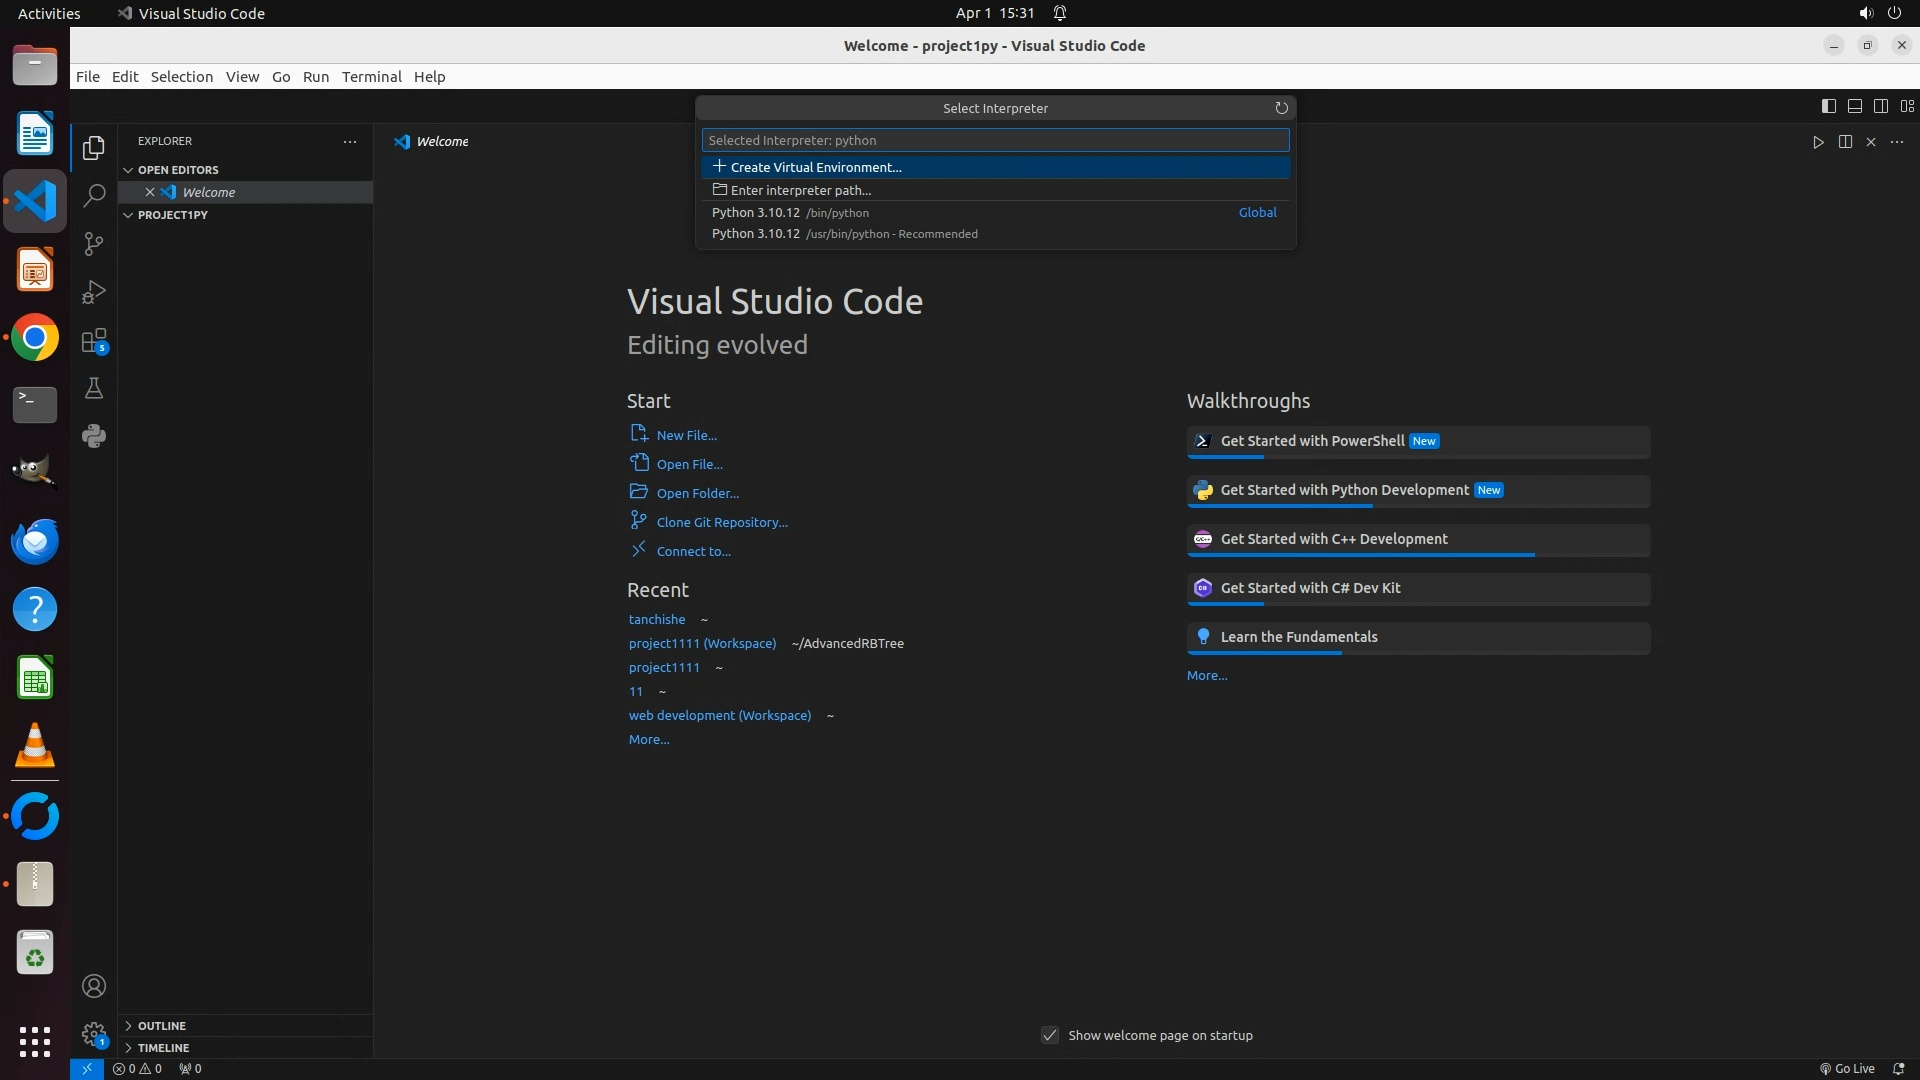Open the Search view in activity bar

pos(94,196)
